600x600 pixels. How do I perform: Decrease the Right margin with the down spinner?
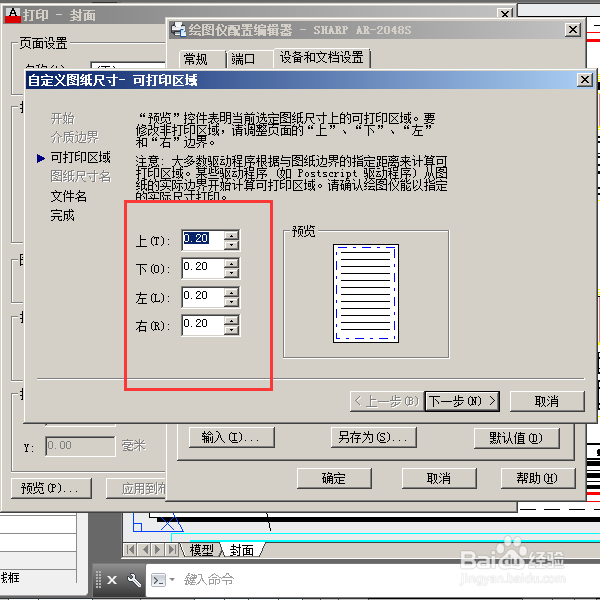pyautogui.click(x=232, y=330)
